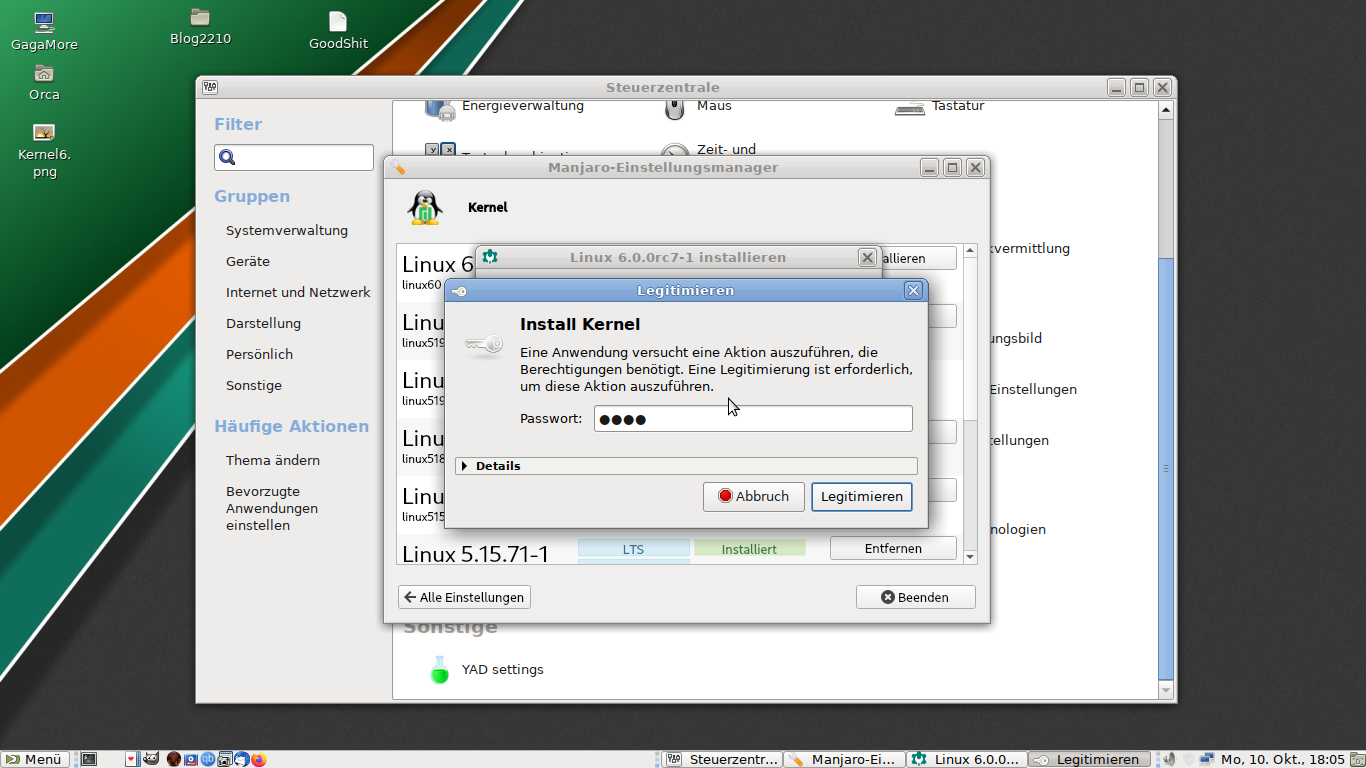Click Thema ändern action
The image size is (1366, 768).
coord(273,460)
